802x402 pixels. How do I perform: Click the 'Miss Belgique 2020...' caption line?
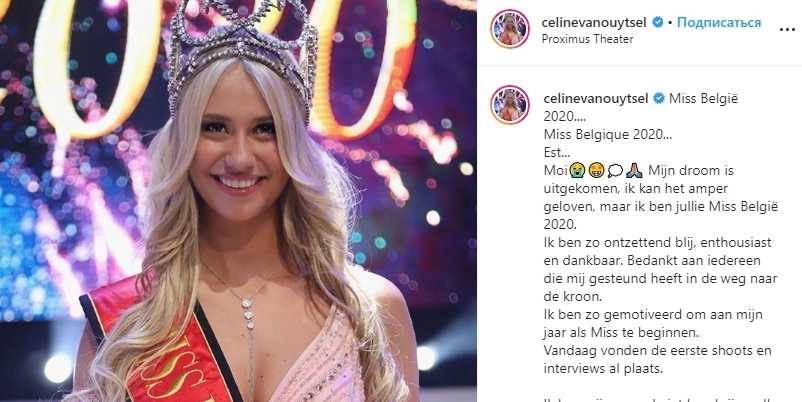[x=608, y=135]
